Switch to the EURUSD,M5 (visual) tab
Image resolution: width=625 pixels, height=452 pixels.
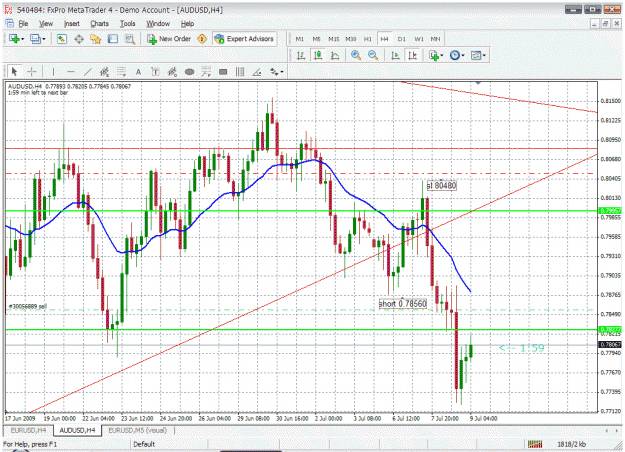click(x=138, y=430)
